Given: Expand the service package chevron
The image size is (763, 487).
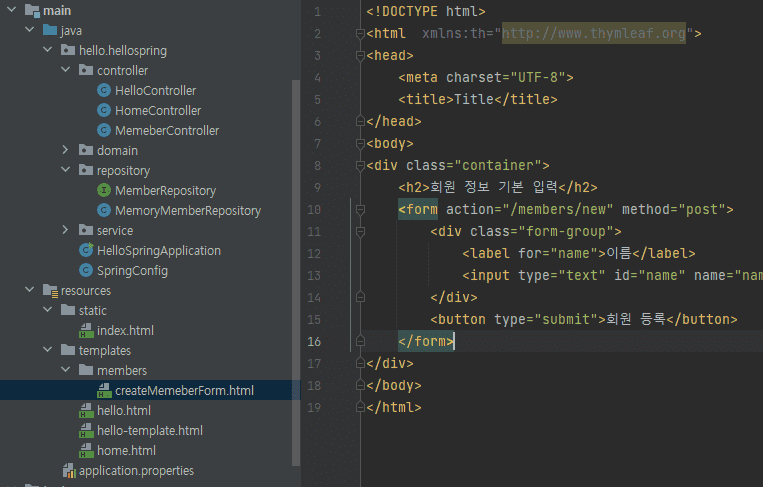Looking at the screenshot, I should pos(66,230).
